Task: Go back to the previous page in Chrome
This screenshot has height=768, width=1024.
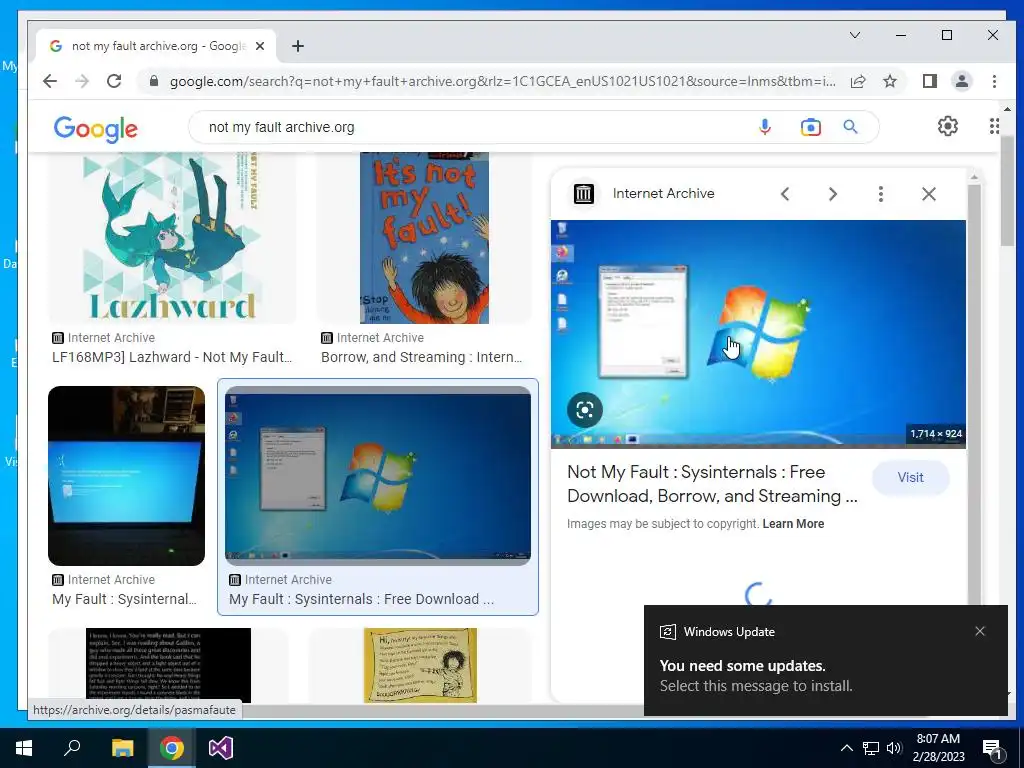Action: point(50,81)
